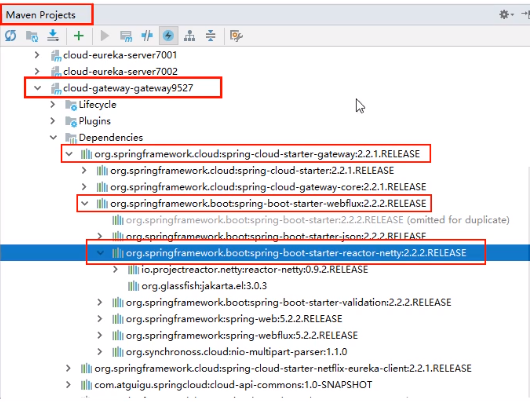530x402 pixels.
Task: Select spring-boot-starter-validation:2.2.2.RELEASE text
Action: [x=289, y=302]
